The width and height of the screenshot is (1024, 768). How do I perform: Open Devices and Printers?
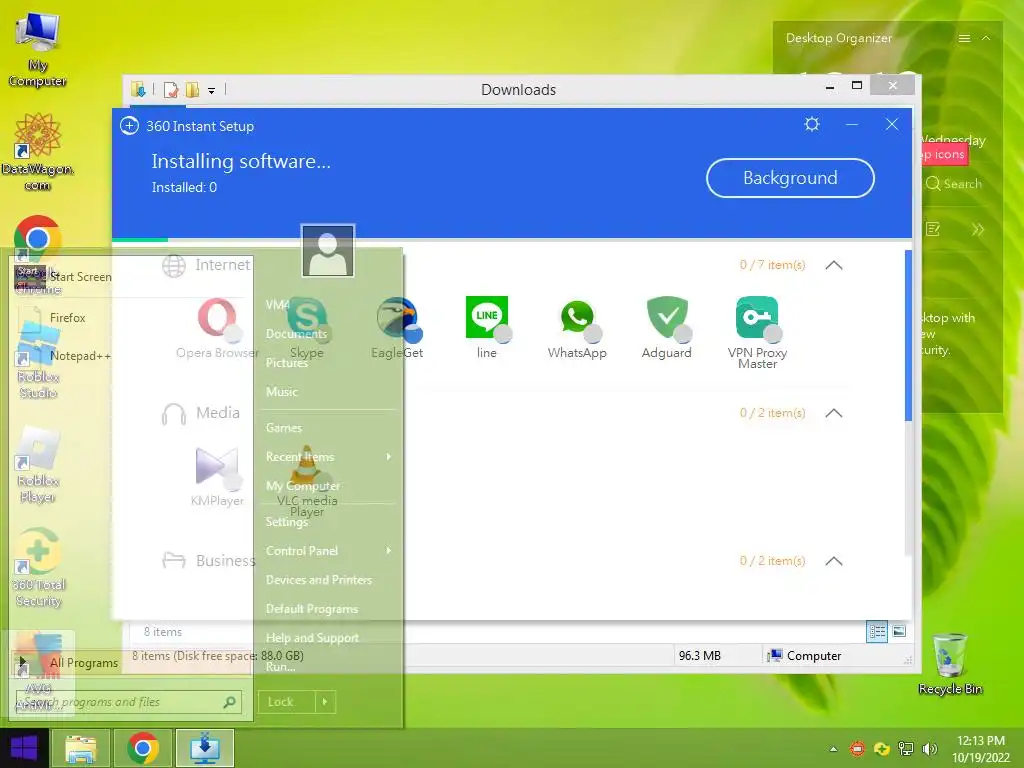coord(319,580)
